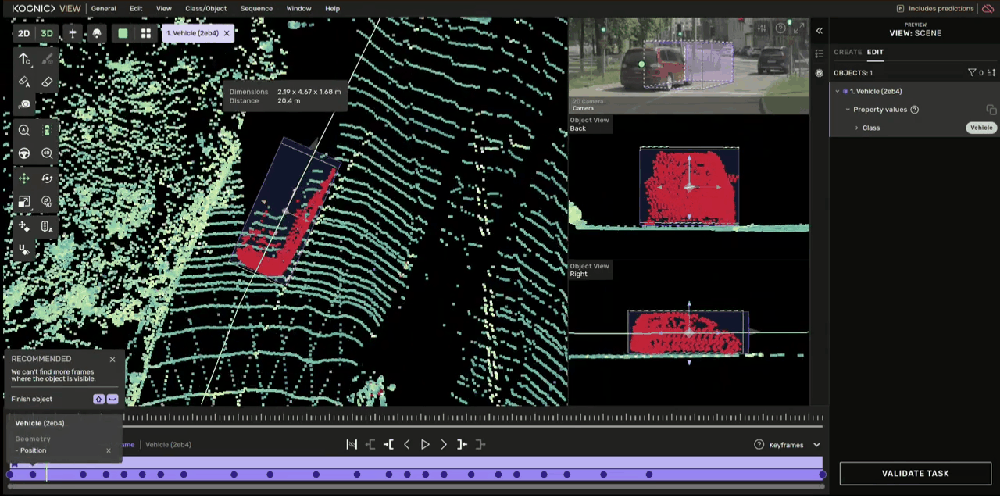This screenshot has width=1000, height=496.
Task: Open the General menu
Action: [x=103, y=8]
